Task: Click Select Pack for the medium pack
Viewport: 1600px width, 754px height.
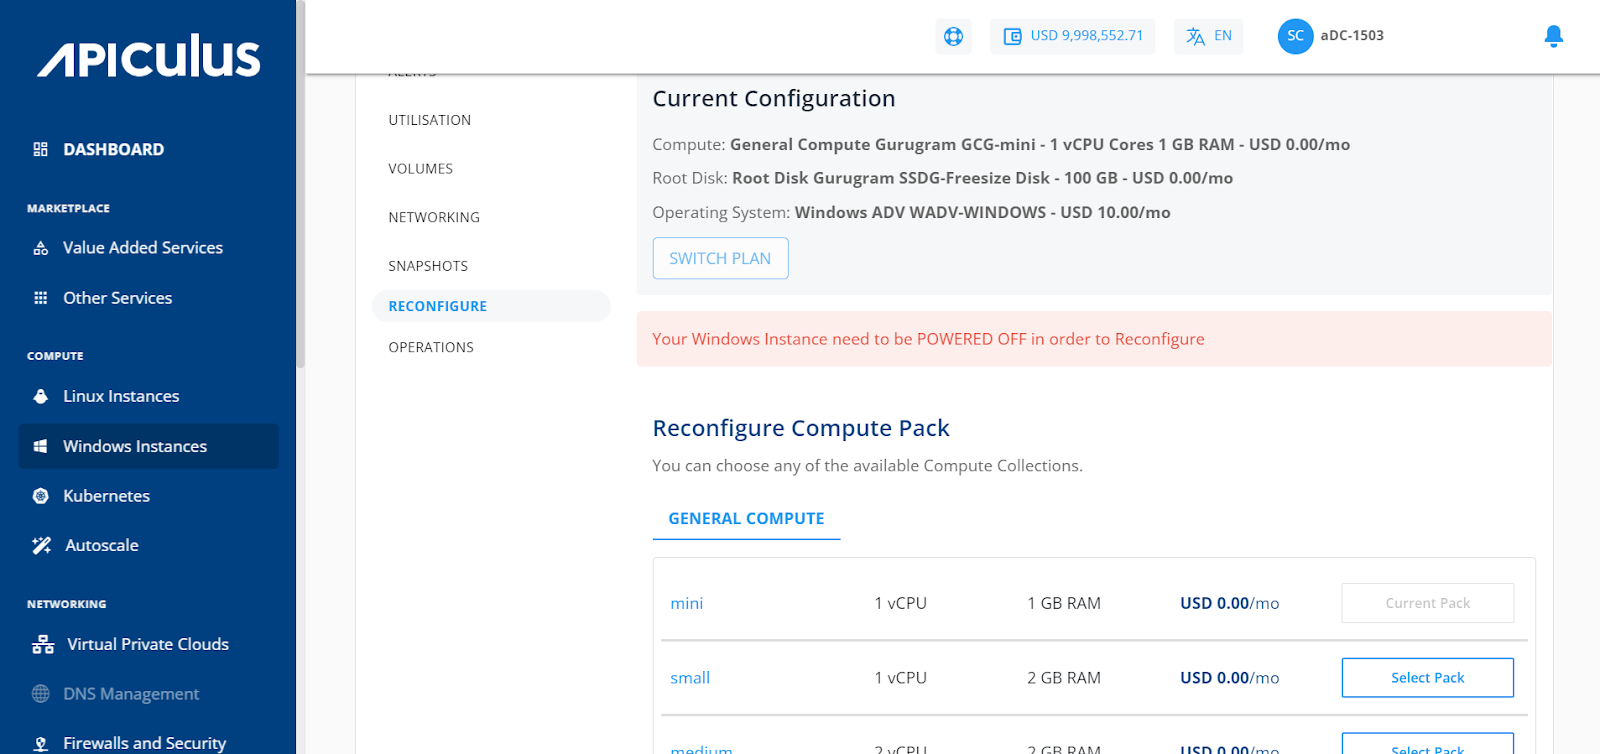Action: (1427, 745)
